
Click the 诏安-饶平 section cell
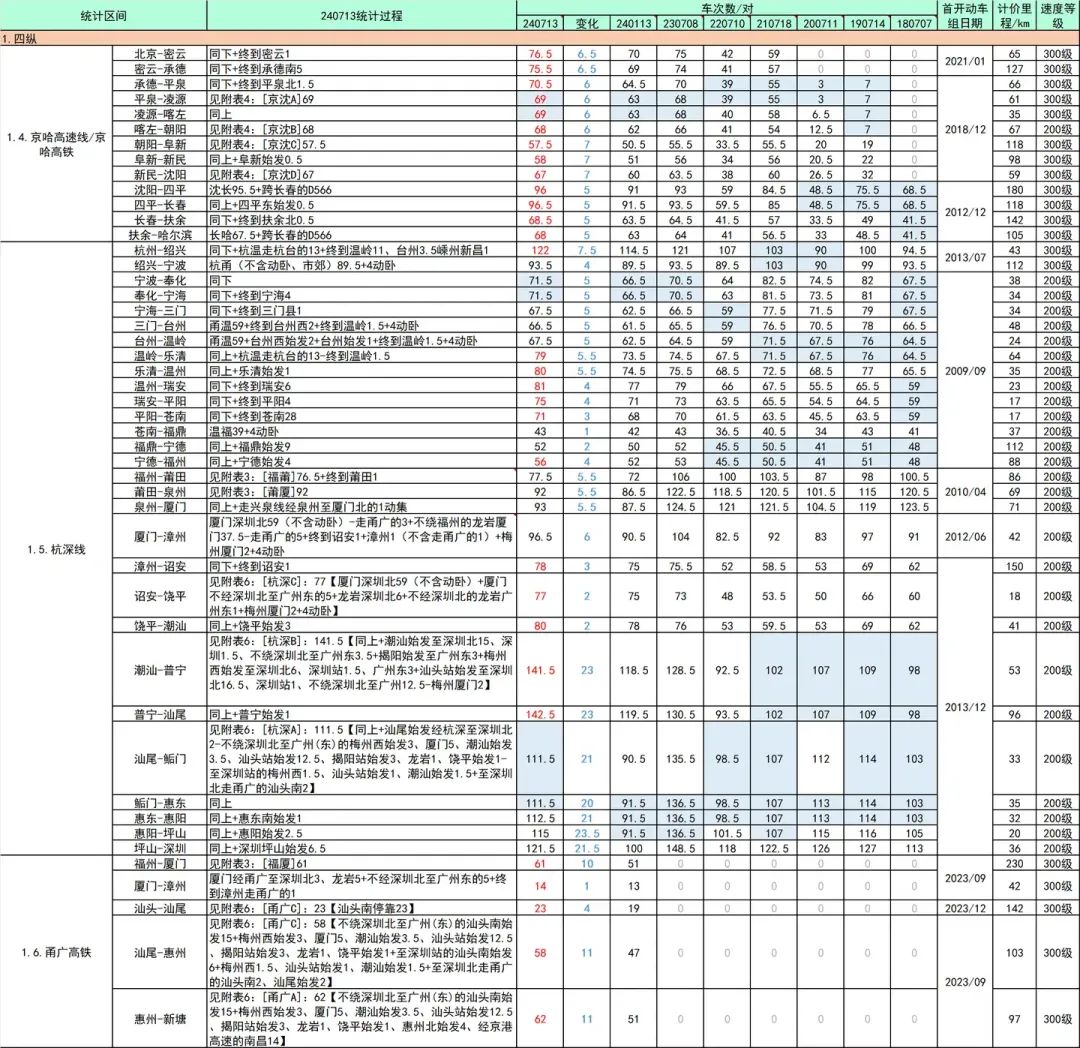(160, 596)
